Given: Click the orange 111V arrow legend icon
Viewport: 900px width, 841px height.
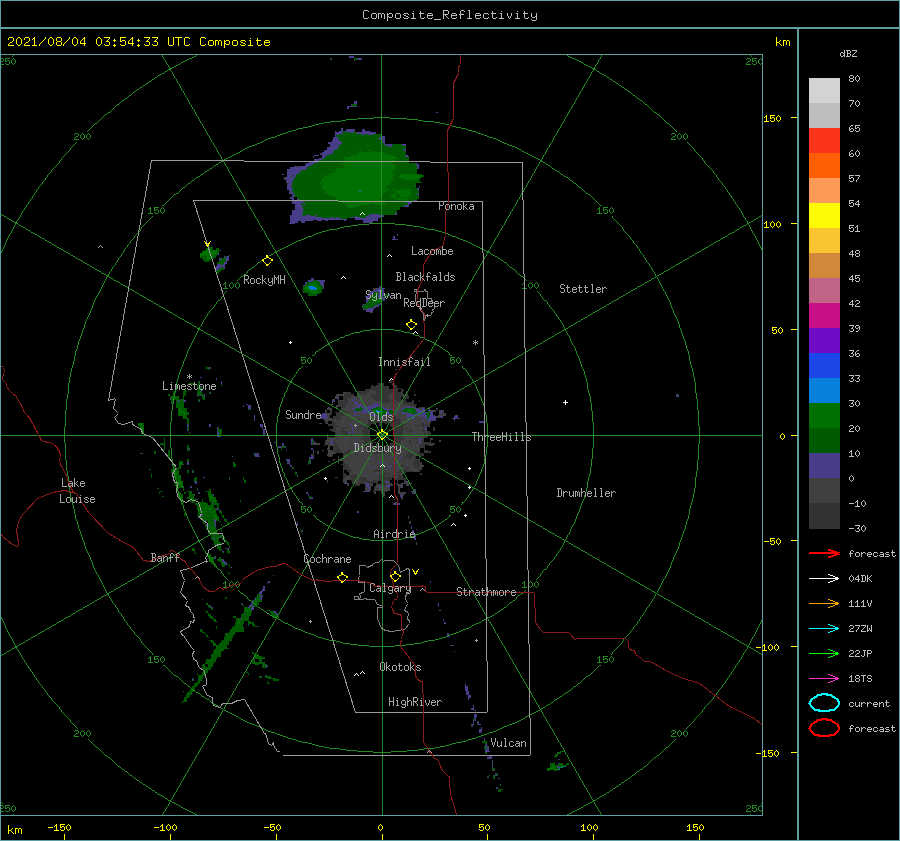Looking at the screenshot, I should click(824, 603).
